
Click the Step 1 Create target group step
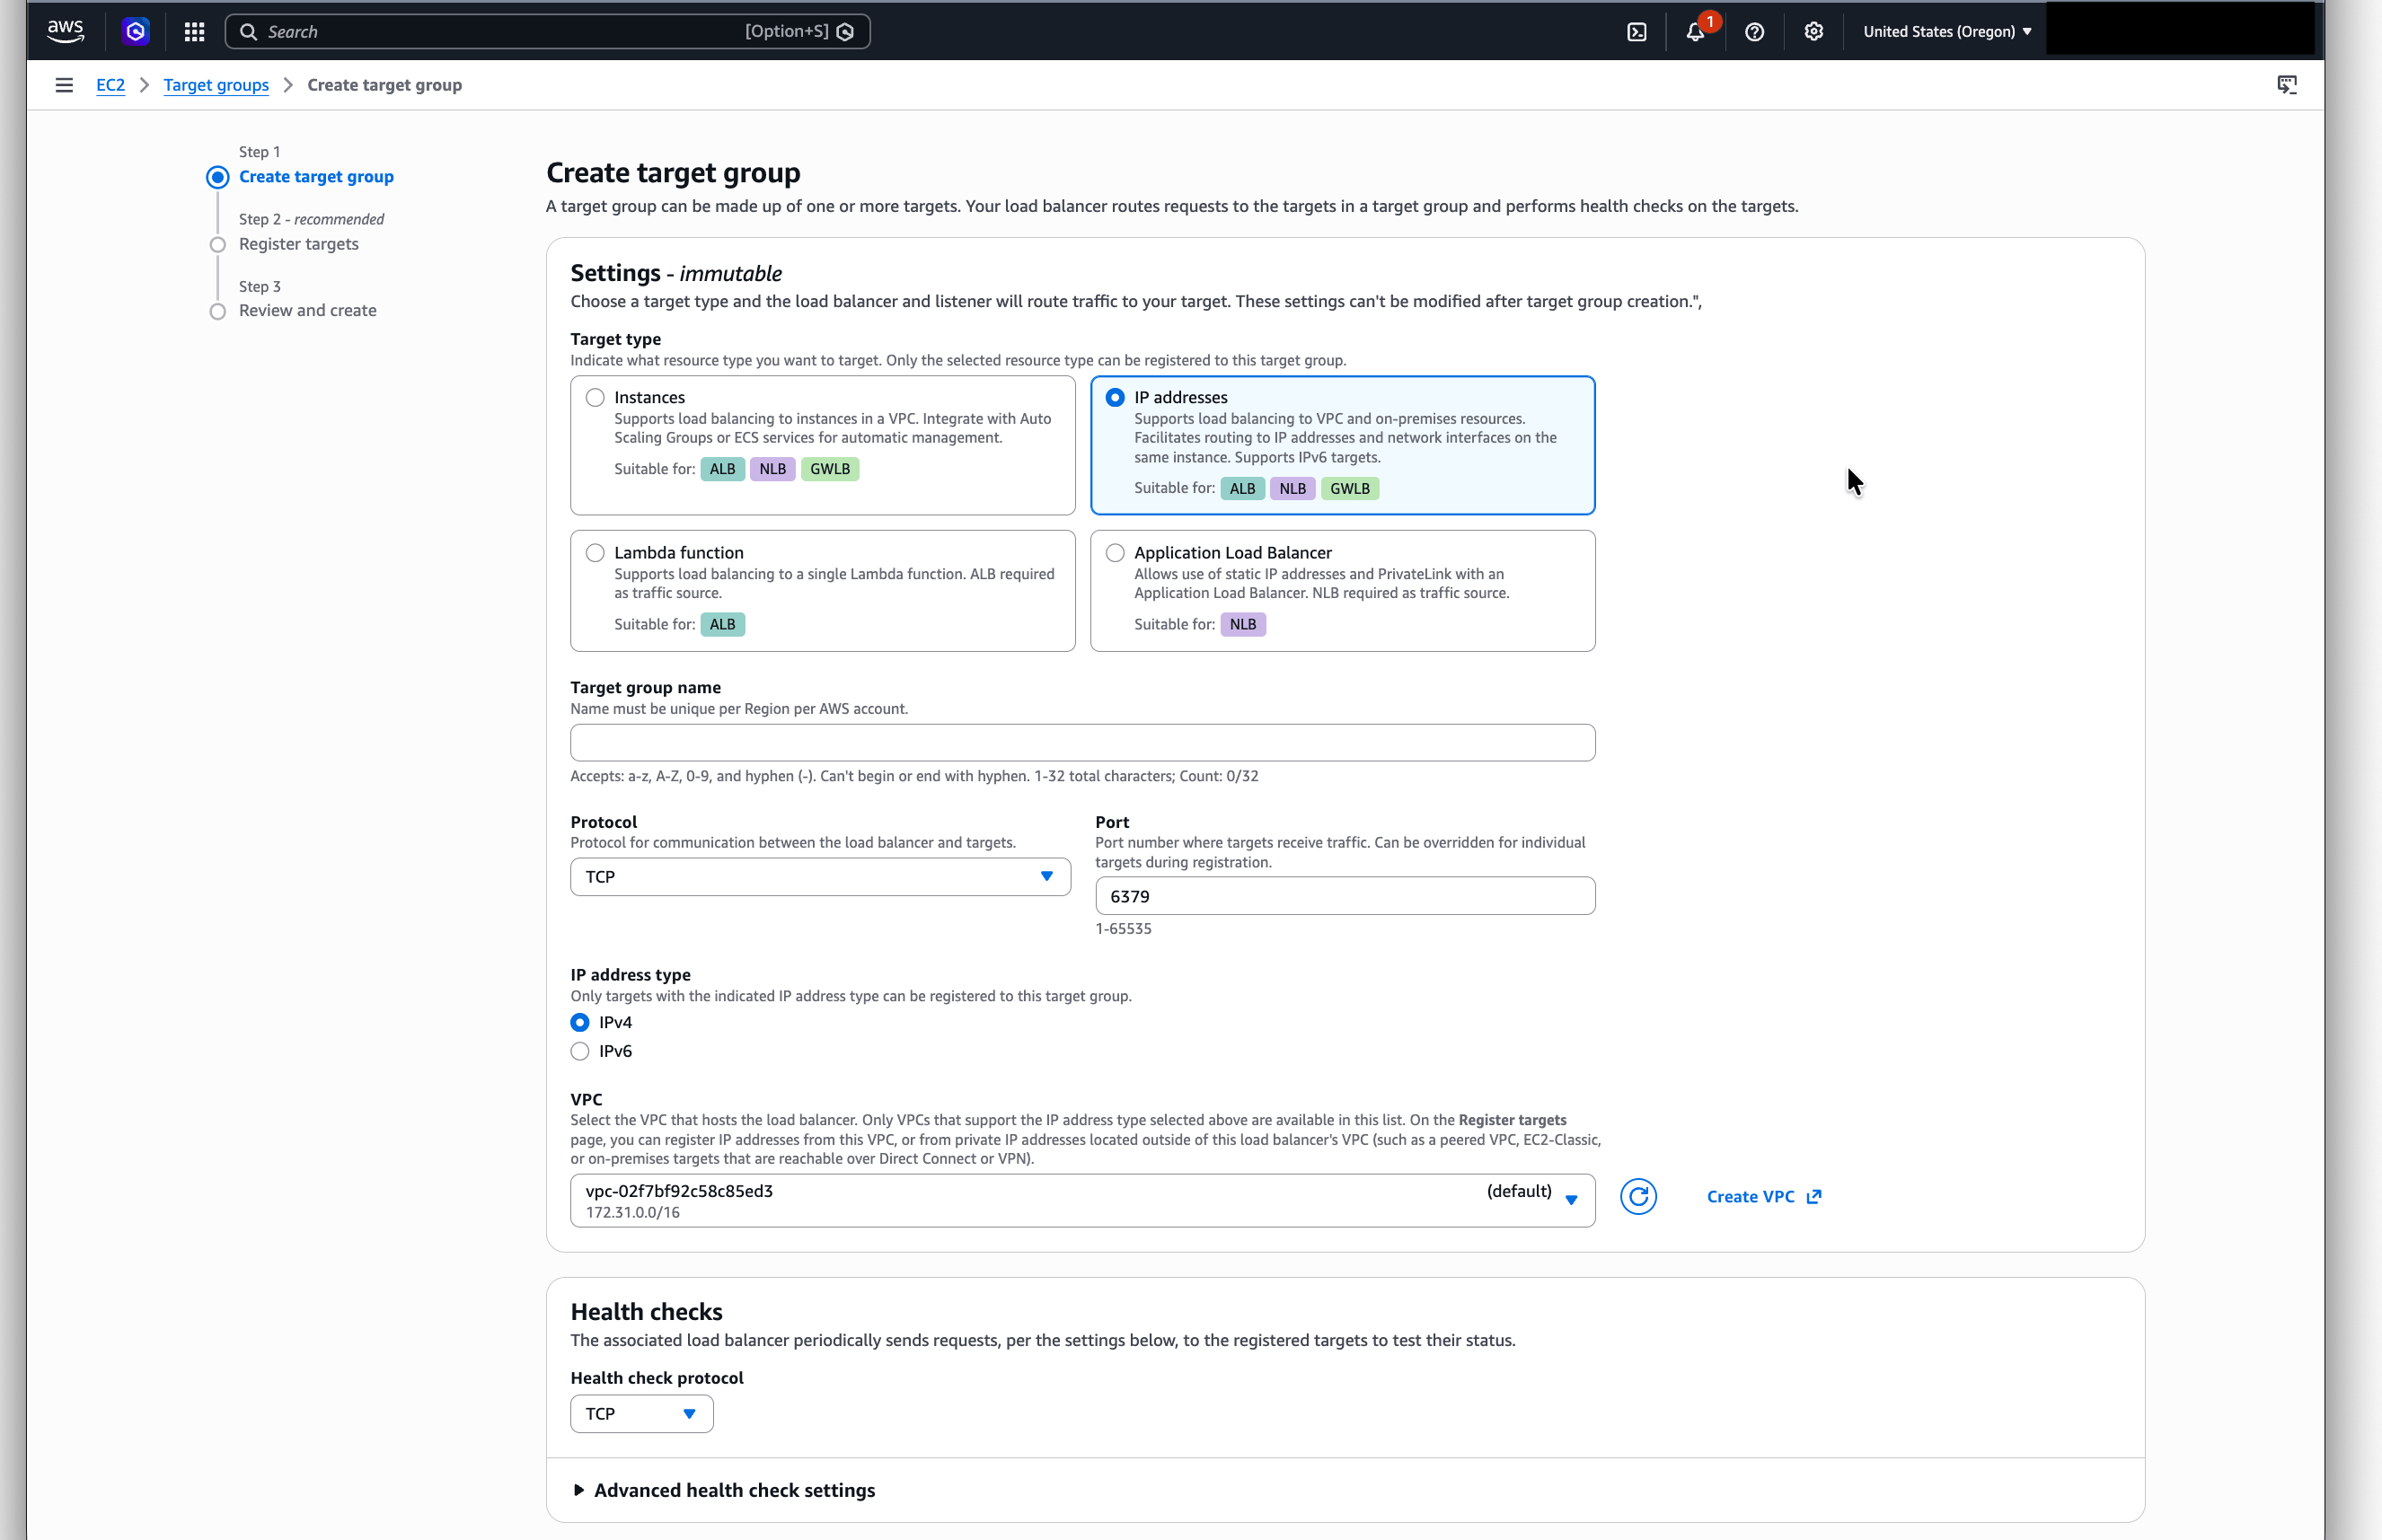(x=316, y=177)
